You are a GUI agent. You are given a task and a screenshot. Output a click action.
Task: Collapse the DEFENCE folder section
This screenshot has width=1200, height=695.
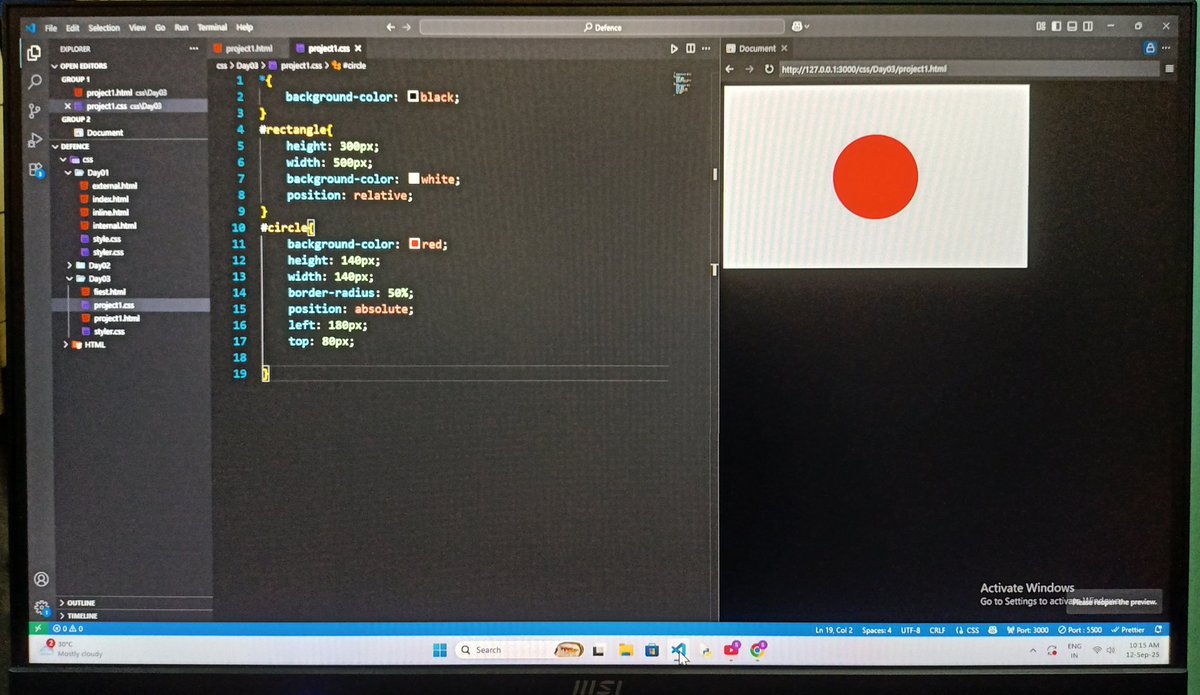[x=73, y=146]
